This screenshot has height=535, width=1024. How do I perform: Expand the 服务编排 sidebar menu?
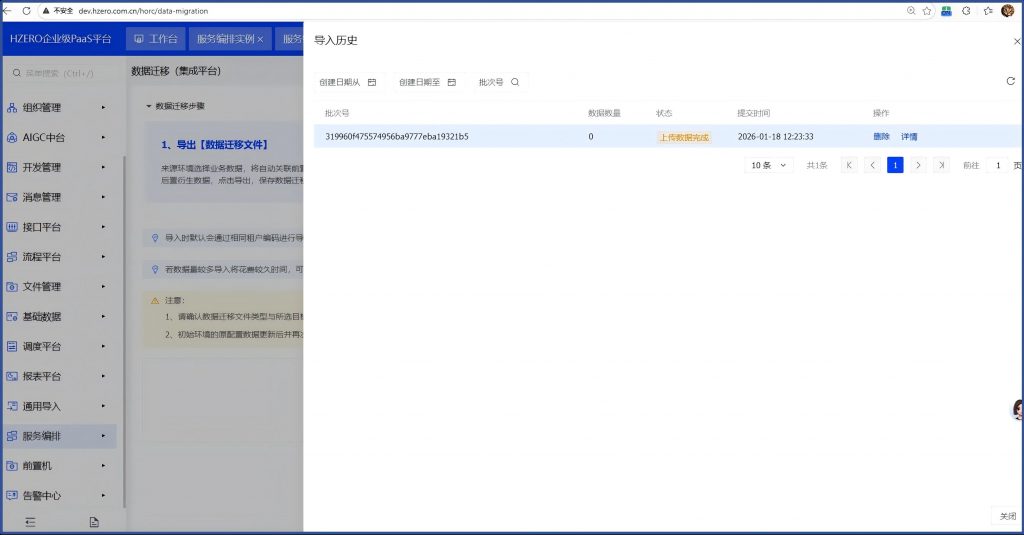(x=60, y=436)
